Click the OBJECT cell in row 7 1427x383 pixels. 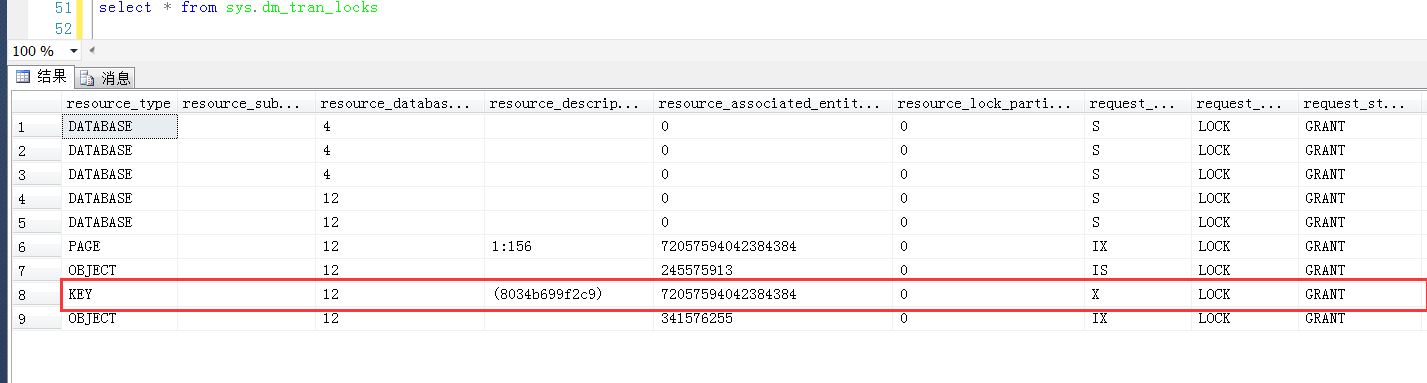(120, 270)
